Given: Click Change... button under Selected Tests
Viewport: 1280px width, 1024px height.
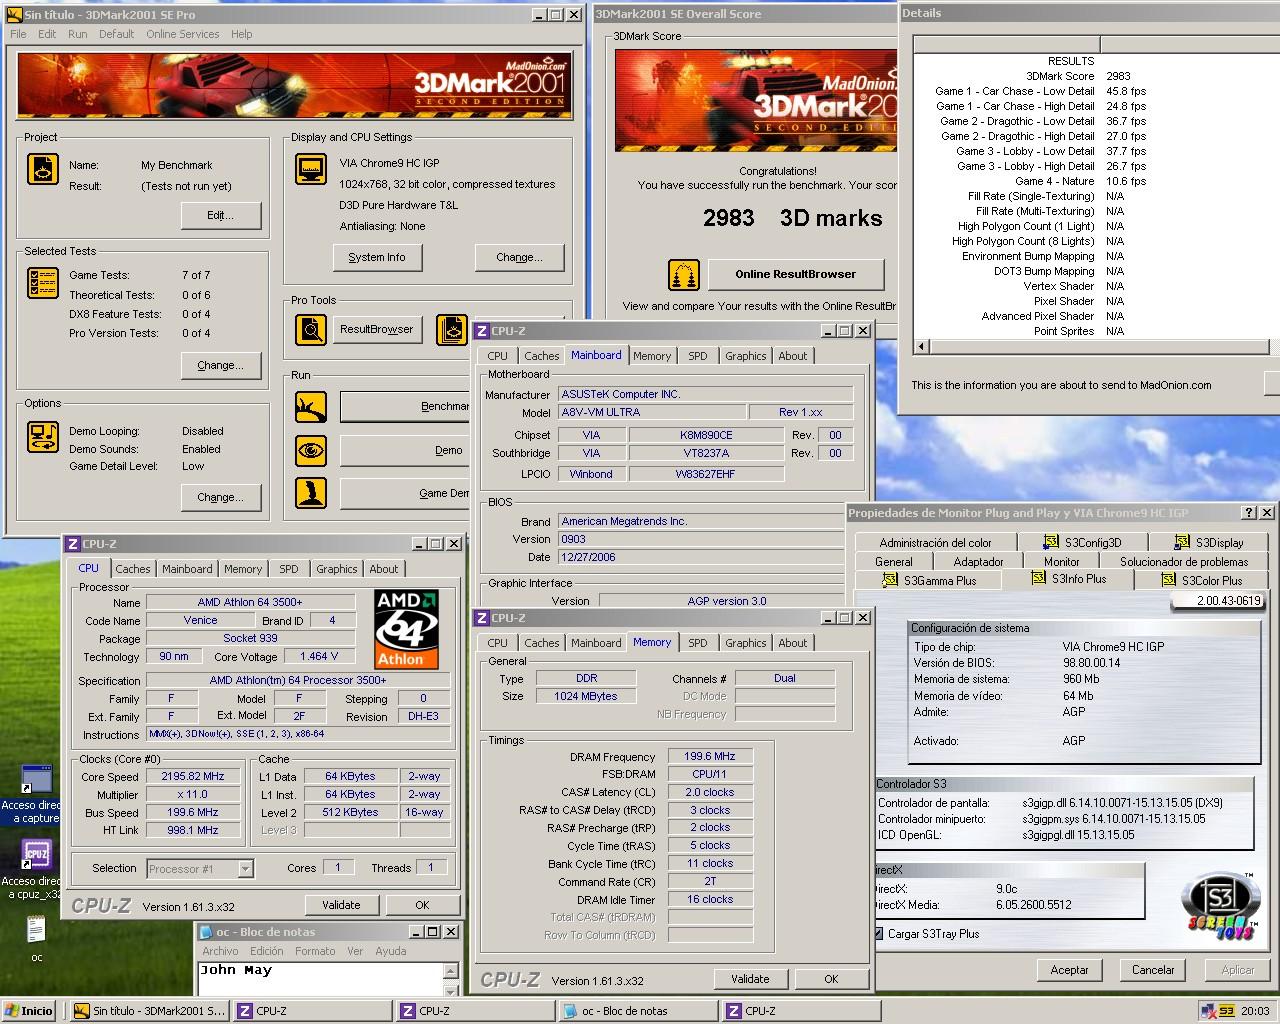Looking at the screenshot, I should click(x=221, y=365).
